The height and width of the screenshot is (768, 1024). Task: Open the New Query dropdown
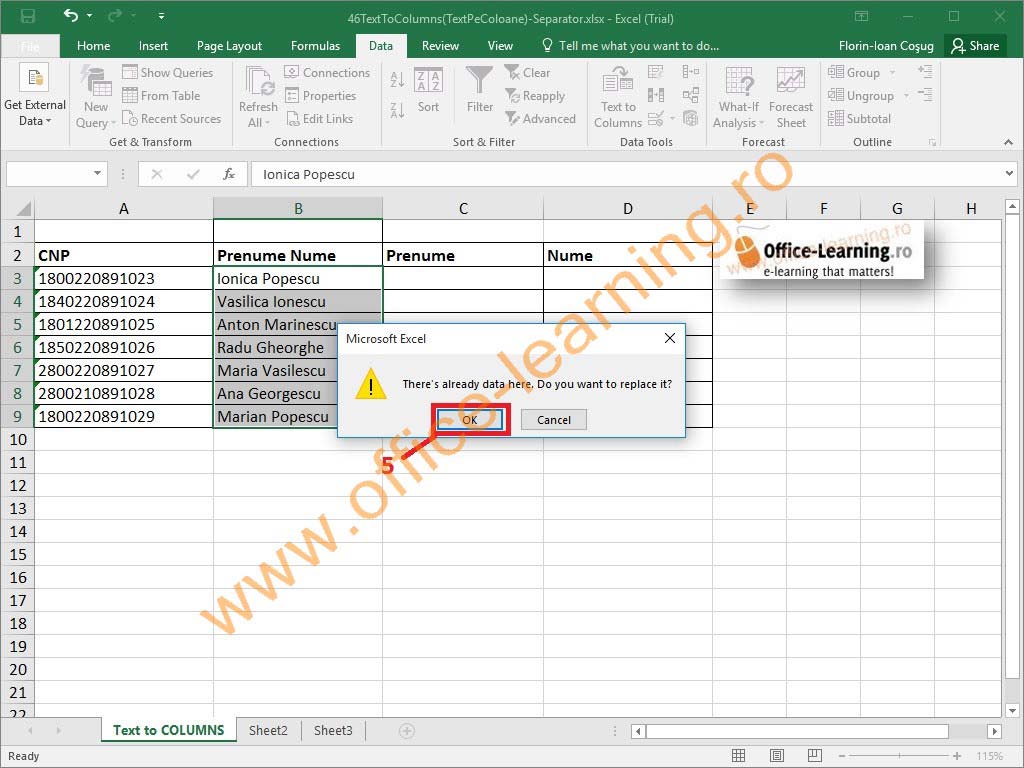pyautogui.click(x=95, y=97)
